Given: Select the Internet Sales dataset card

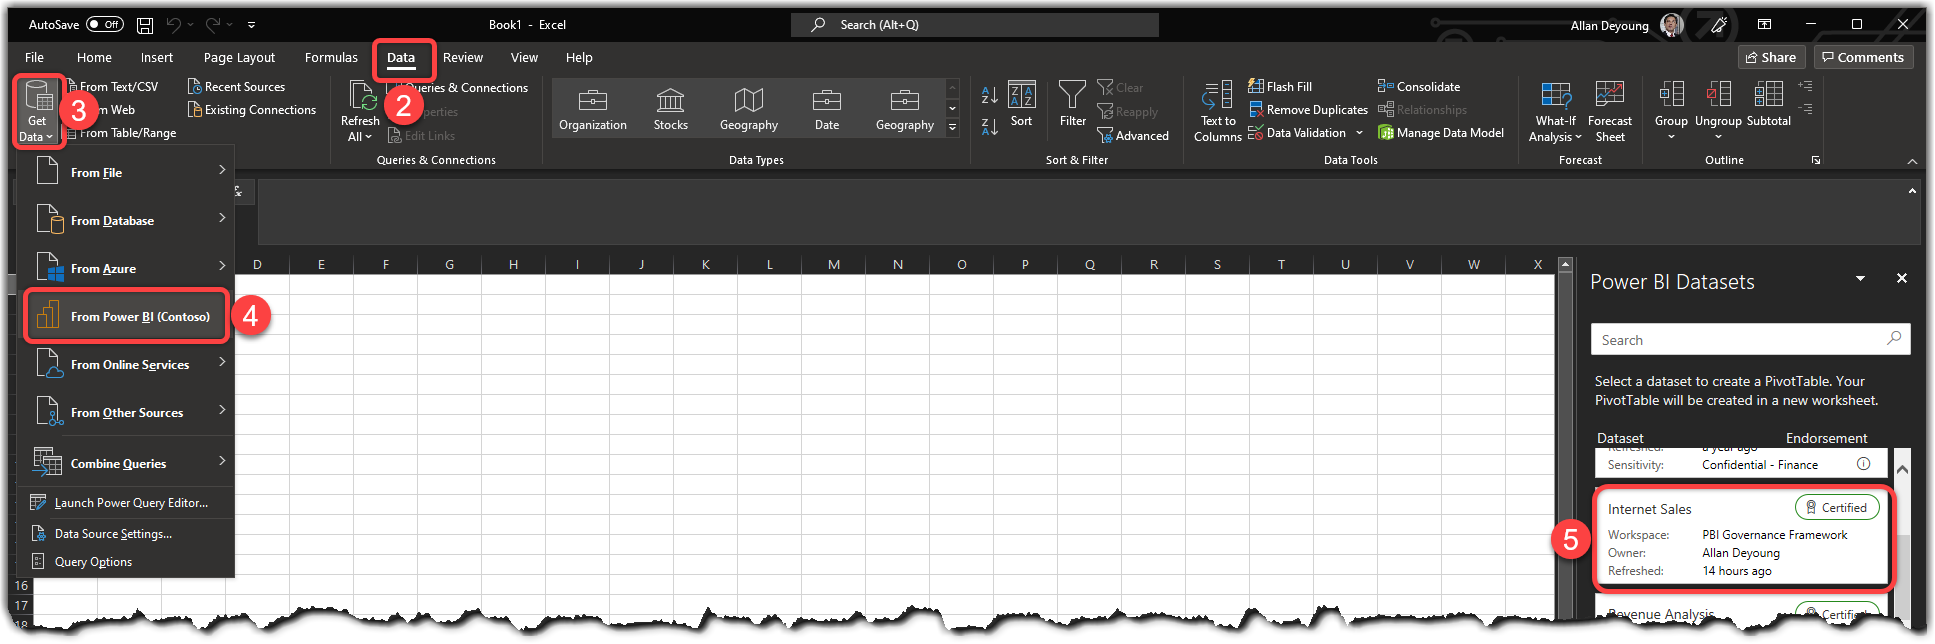Looking at the screenshot, I should pyautogui.click(x=1741, y=537).
